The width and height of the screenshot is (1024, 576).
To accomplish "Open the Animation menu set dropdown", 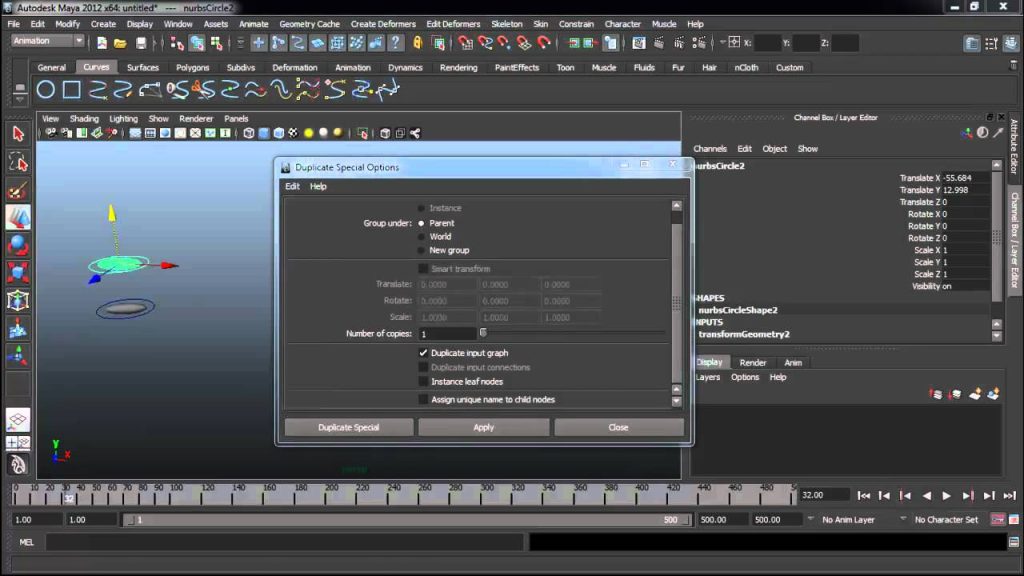I will coord(48,40).
